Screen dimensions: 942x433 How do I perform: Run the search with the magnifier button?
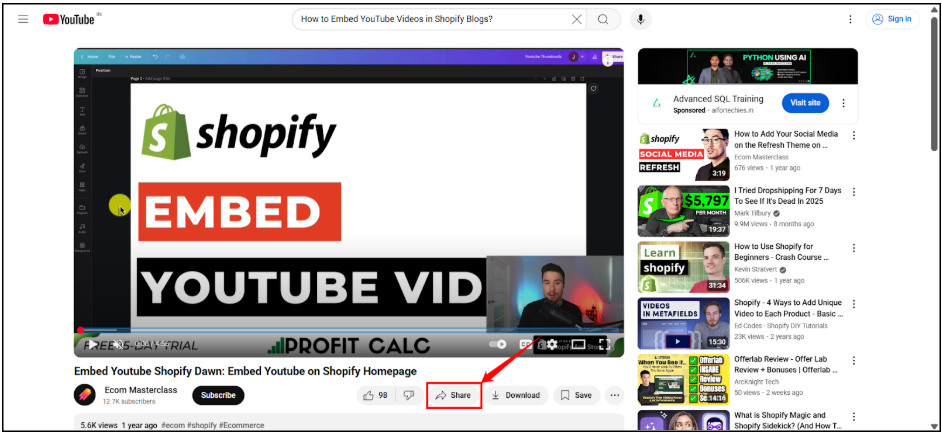(603, 19)
